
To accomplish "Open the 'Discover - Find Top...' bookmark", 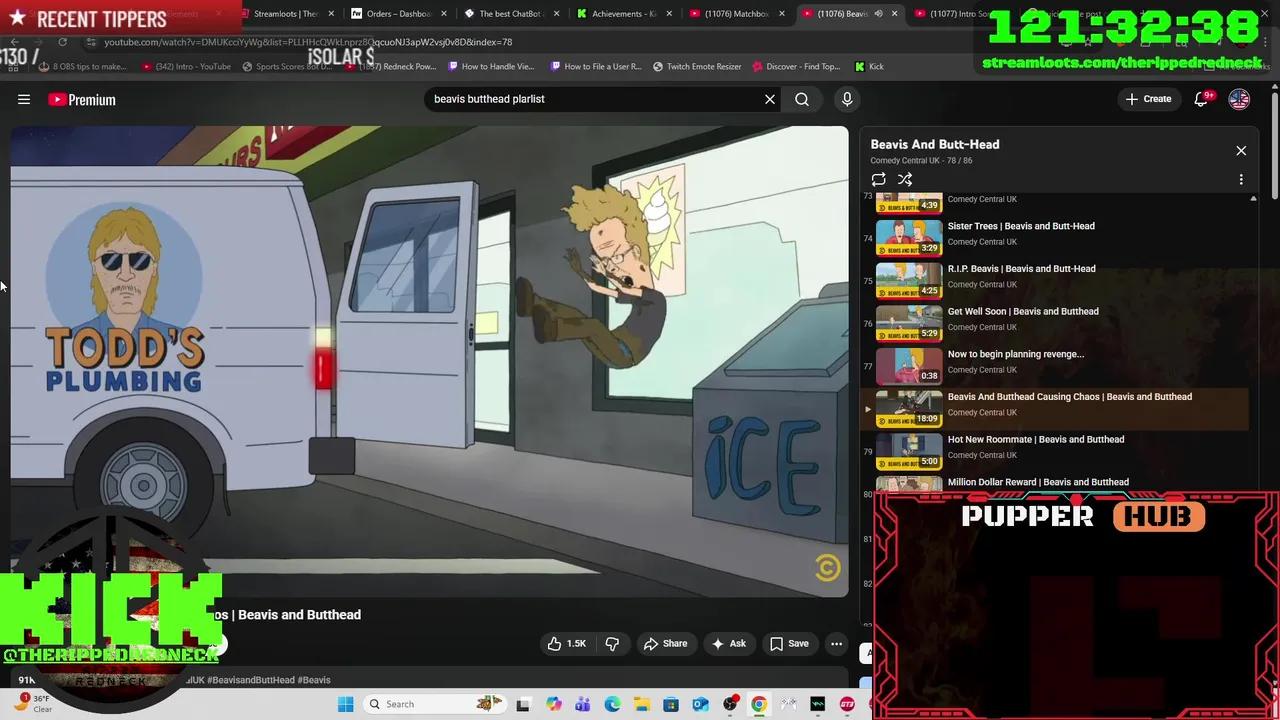I will pos(796,67).
